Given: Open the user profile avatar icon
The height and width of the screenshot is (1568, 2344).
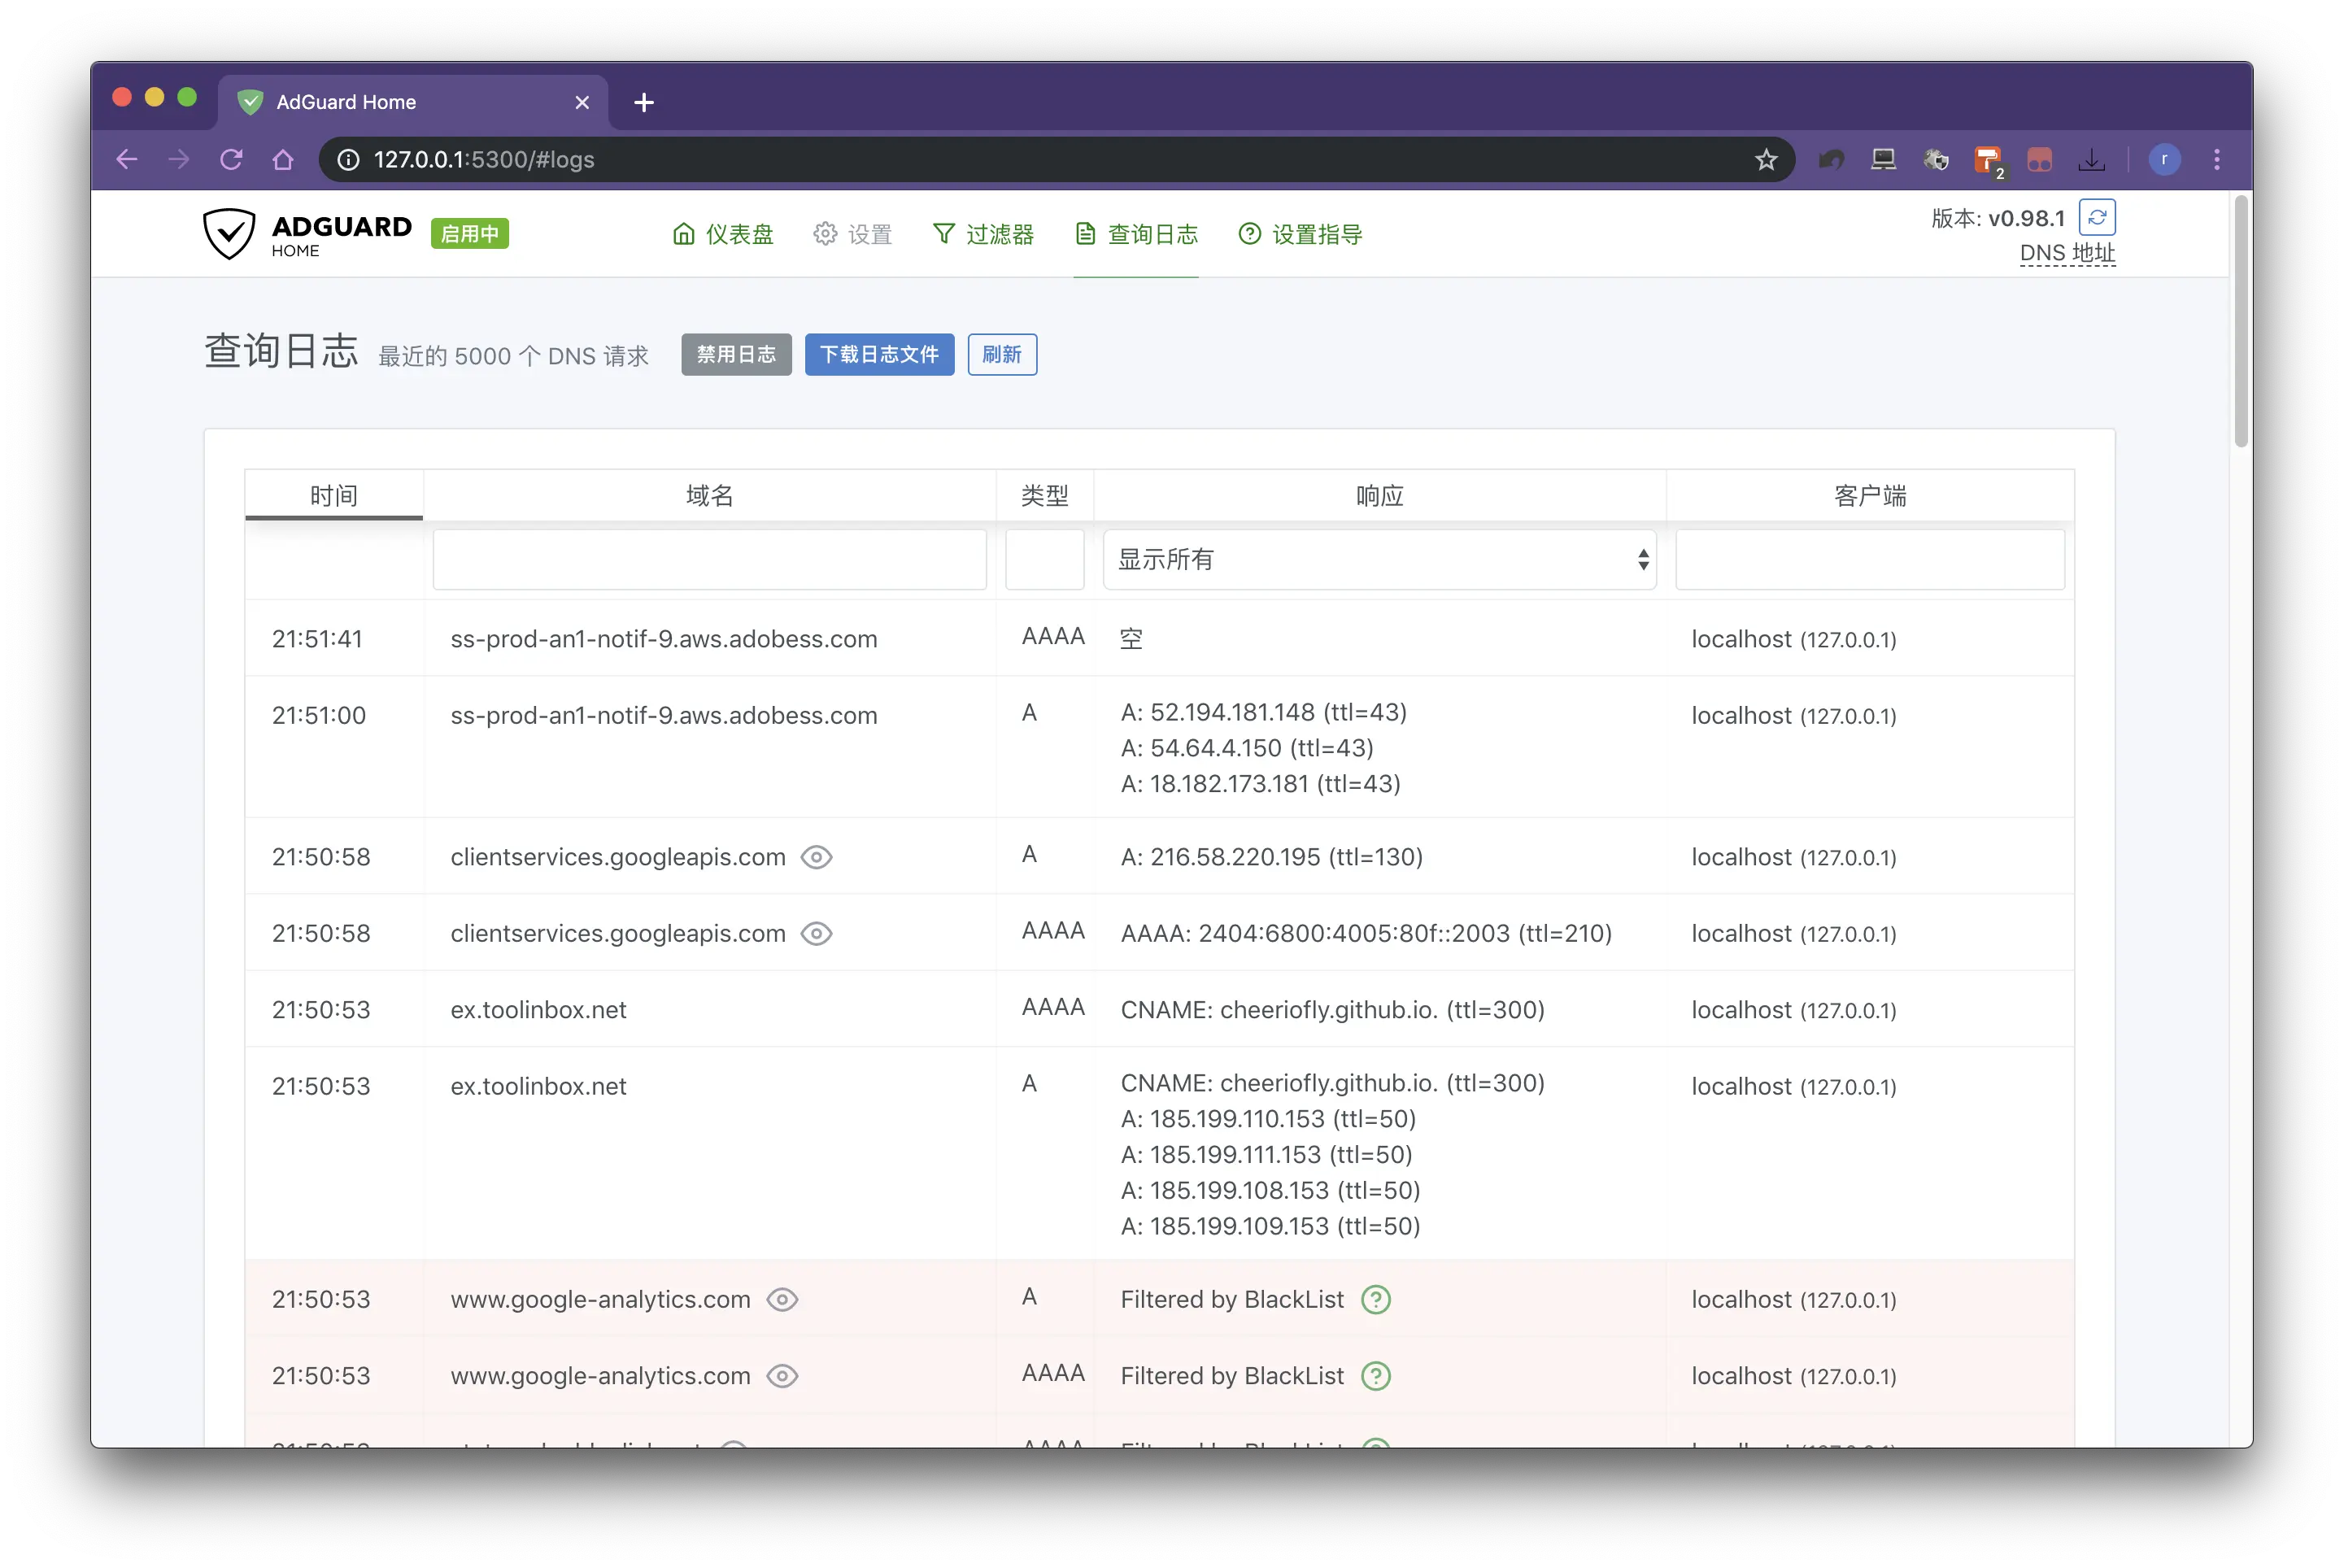Looking at the screenshot, I should [2164, 160].
